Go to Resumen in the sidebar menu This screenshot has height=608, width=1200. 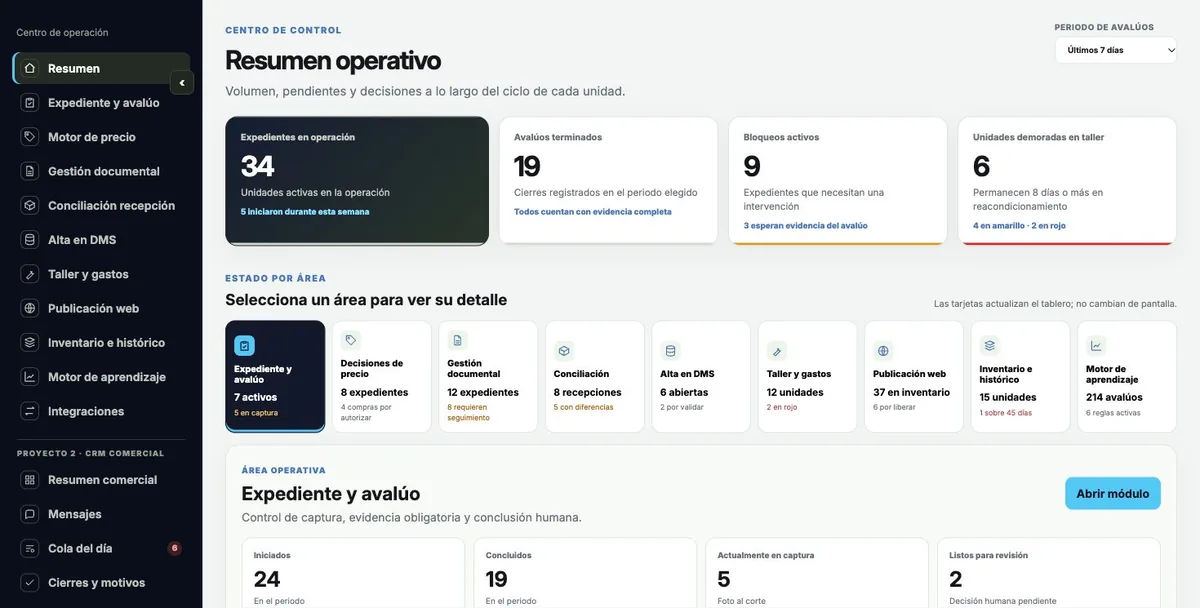pos(101,68)
